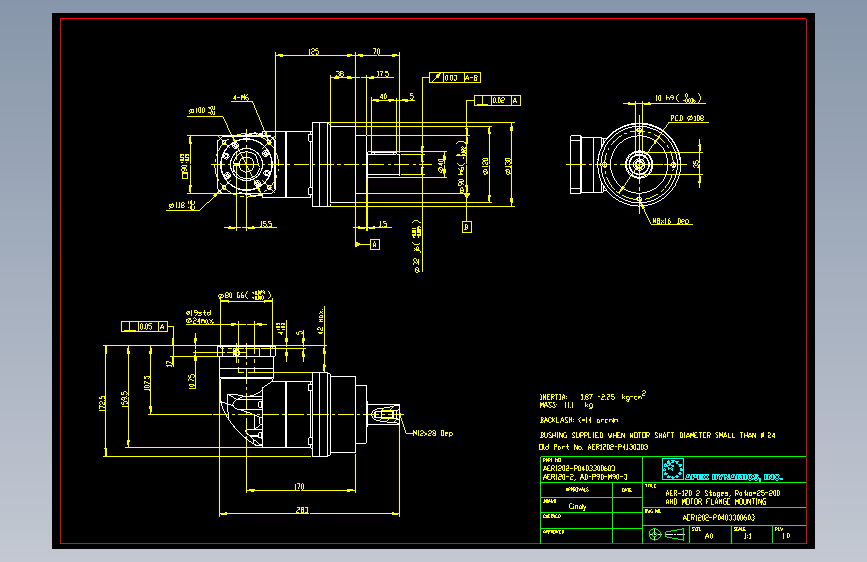Select the "38" dimension in top view
867x562 pixels.
[340, 74]
